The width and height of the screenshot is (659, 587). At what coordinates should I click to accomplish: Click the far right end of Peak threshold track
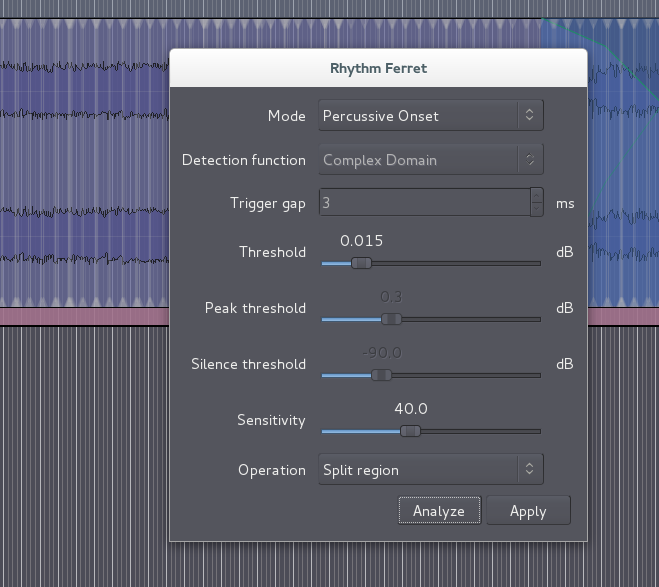pyautogui.click(x=537, y=319)
